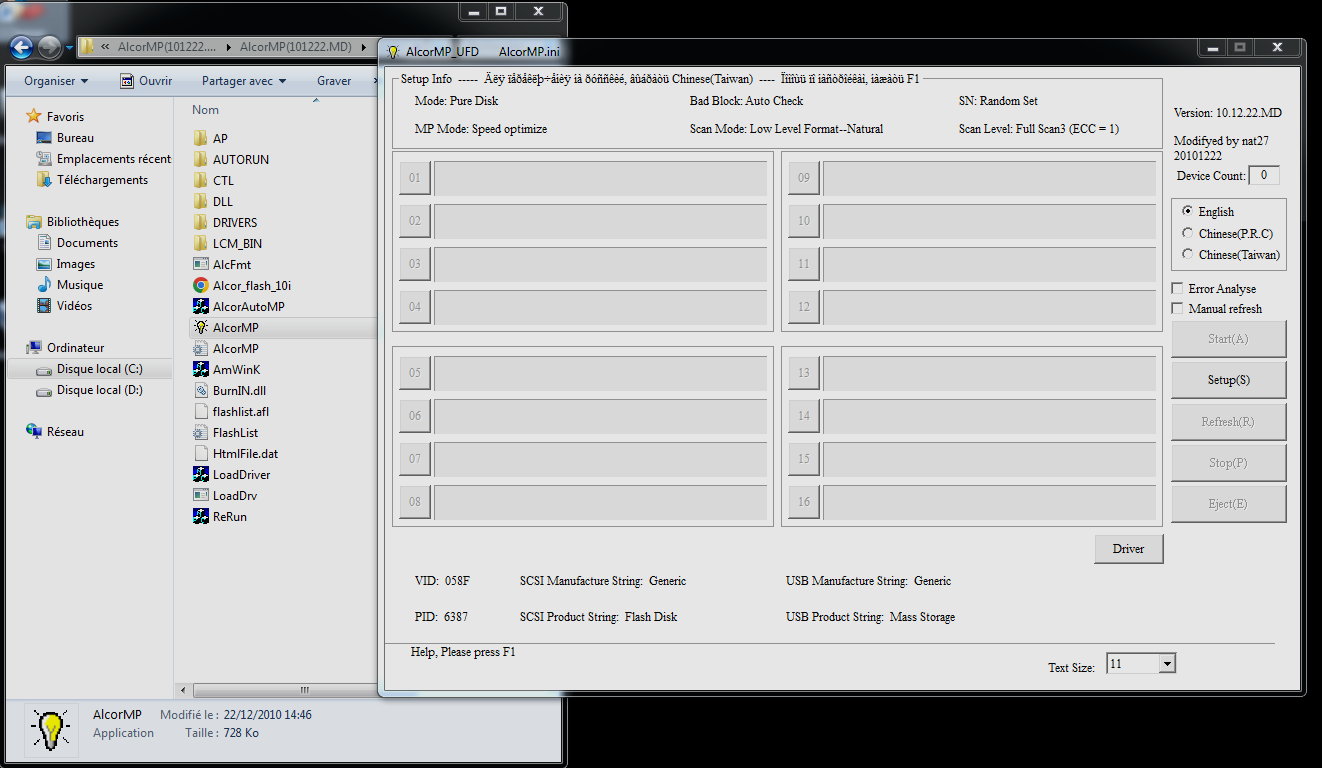
Task: Open Téléchargements in the navigation pane
Action: 102,179
